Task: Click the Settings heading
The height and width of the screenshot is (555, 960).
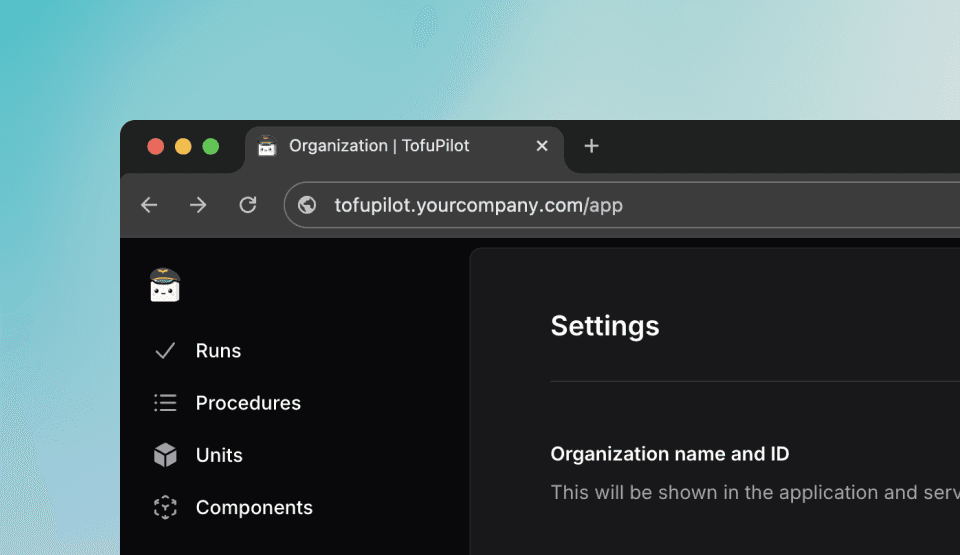Action: 605,326
